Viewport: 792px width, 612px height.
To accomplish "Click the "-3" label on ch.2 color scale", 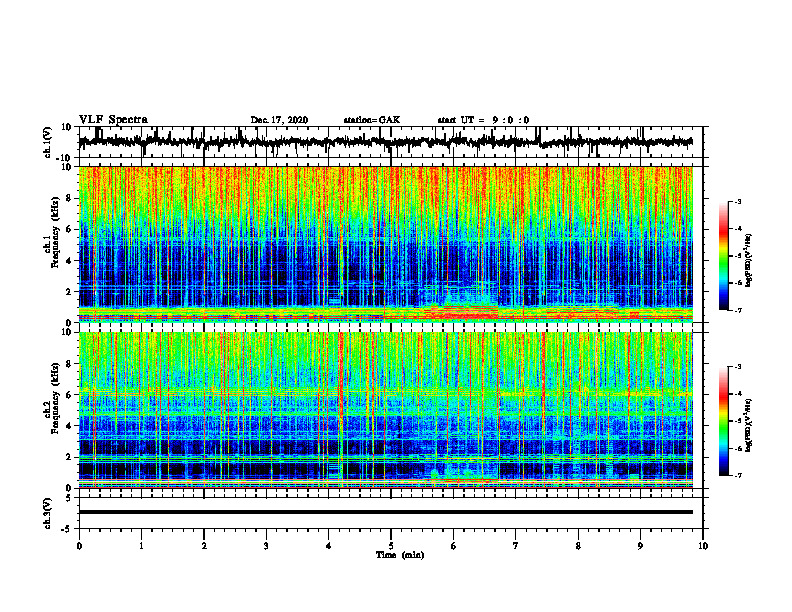I will (x=737, y=367).
